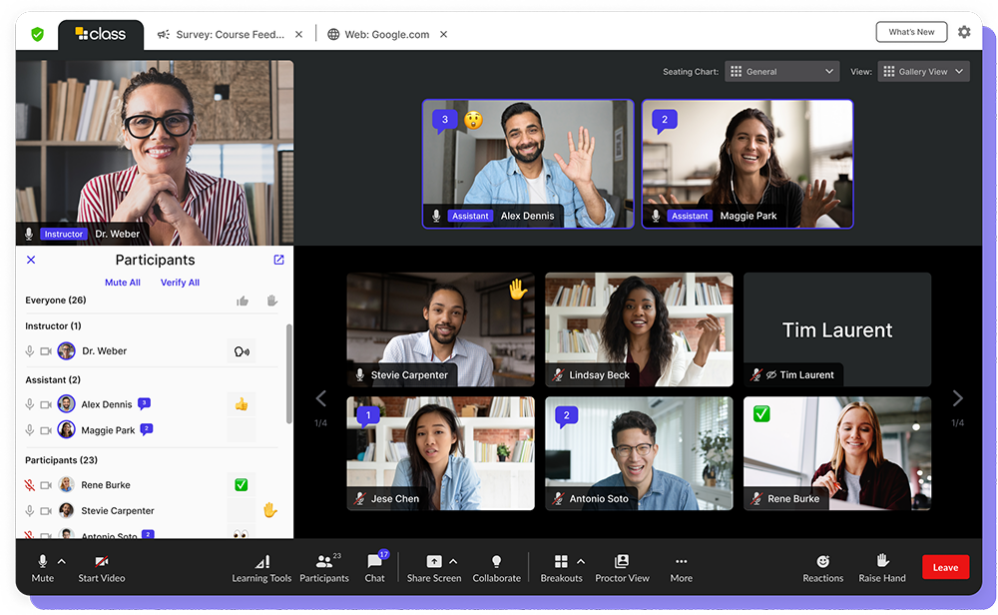Click the red Leave button
The image size is (998, 615).
(945, 567)
